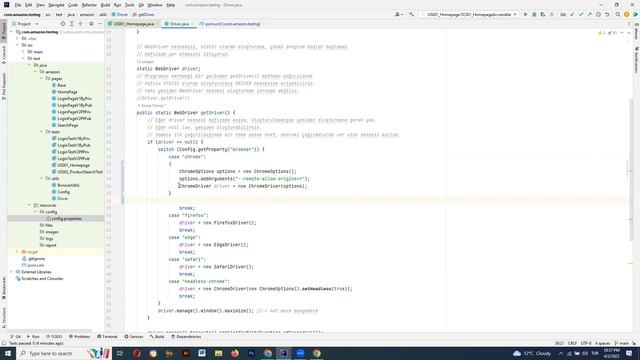The width and height of the screenshot is (640, 360).
Task: Click Expand All icon in Project panel
Action: [x=71, y=24]
